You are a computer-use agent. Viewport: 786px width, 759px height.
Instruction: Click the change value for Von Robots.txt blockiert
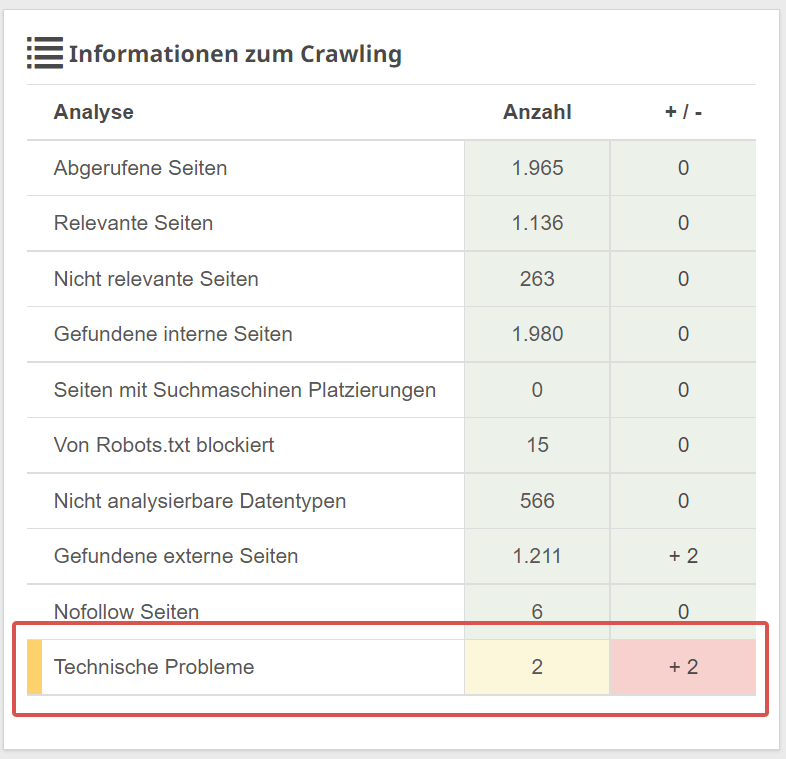(x=683, y=445)
